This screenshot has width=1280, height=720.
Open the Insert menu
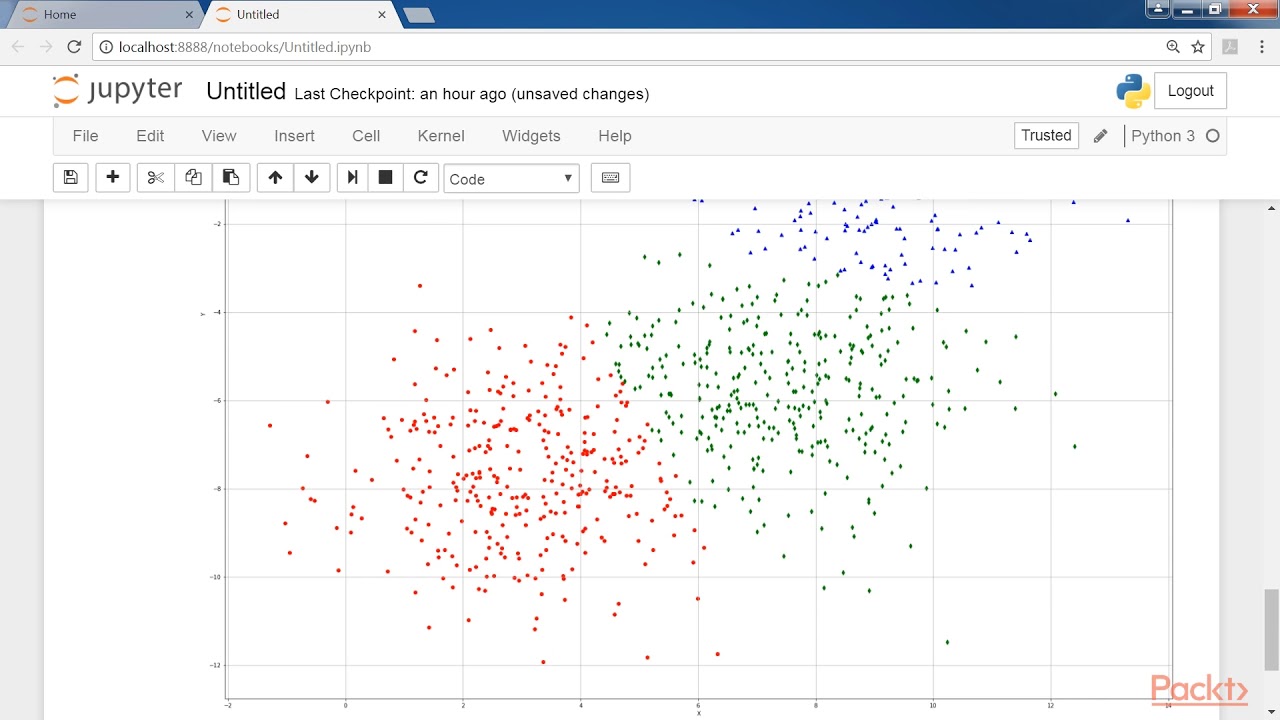coord(294,136)
